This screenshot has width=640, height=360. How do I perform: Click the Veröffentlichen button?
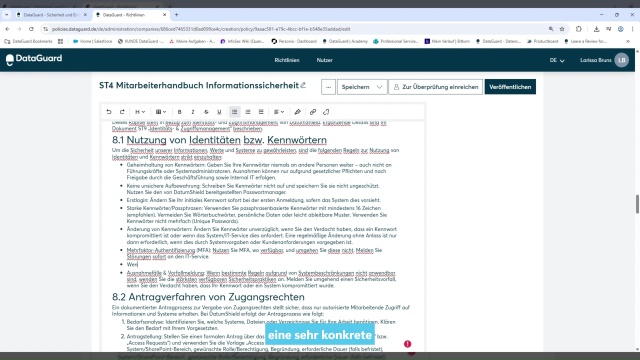coord(510,87)
